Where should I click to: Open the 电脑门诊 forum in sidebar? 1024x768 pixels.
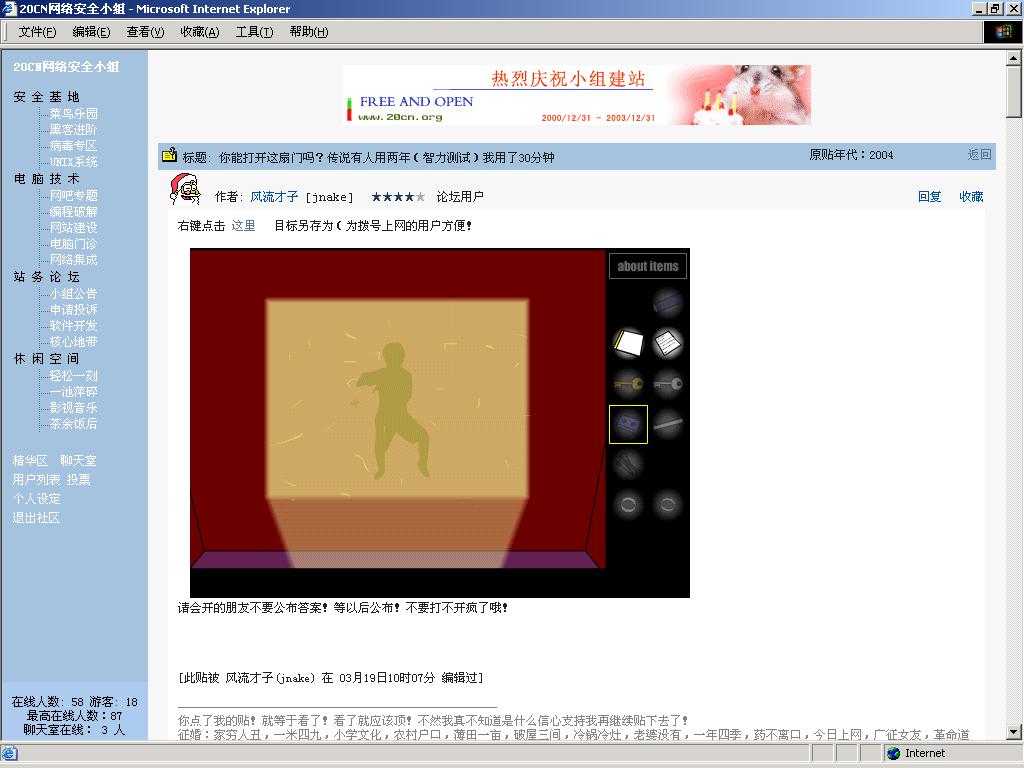(x=74, y=244)
